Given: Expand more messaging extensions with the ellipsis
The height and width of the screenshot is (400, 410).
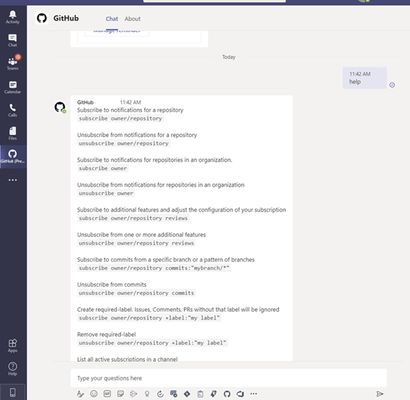Looking at the screenshot, I should coord(254,394).
